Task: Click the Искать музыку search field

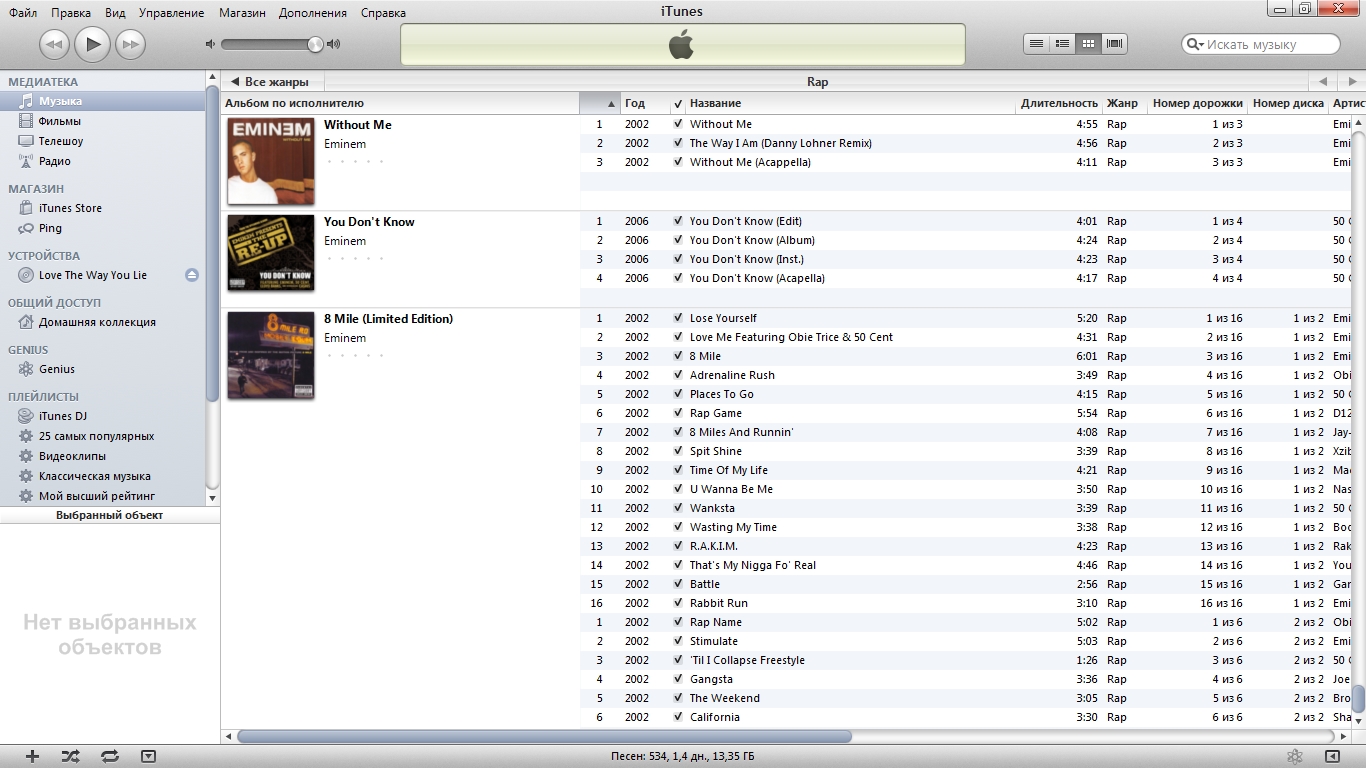Action: [1261, 44]
